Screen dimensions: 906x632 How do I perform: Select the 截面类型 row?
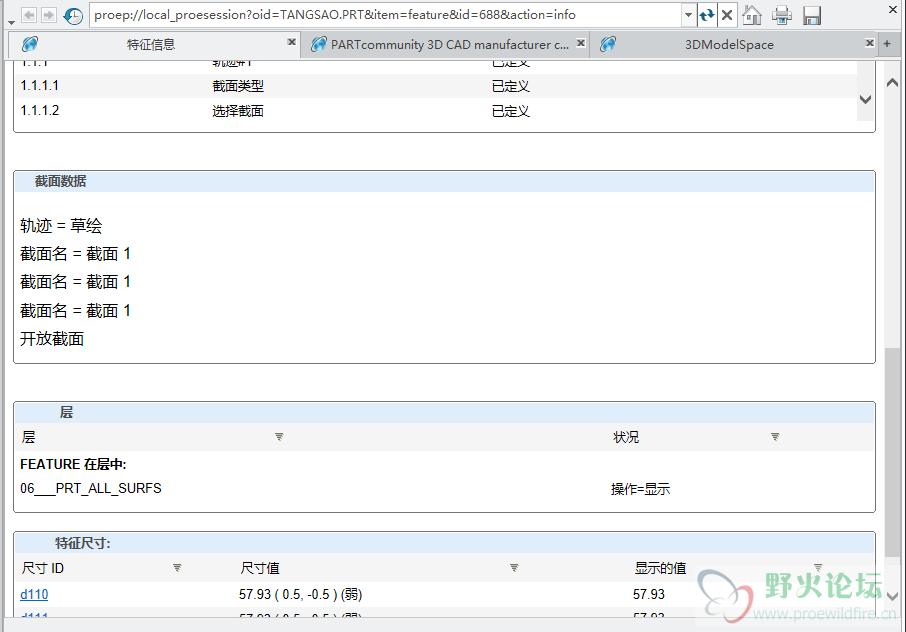pos(438,86)
